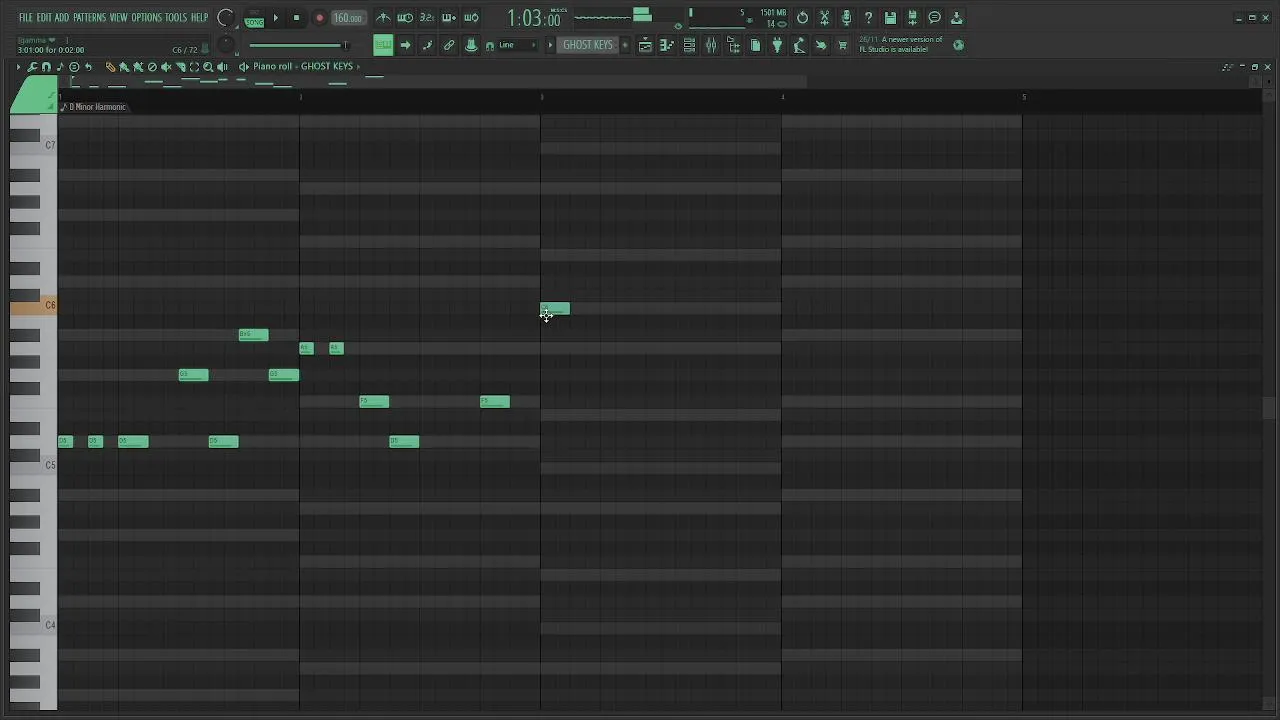Image resolution: width=1280 pixels, height=720 pixels.
Task: Open the ADD menu
Action: pos(62,18)
